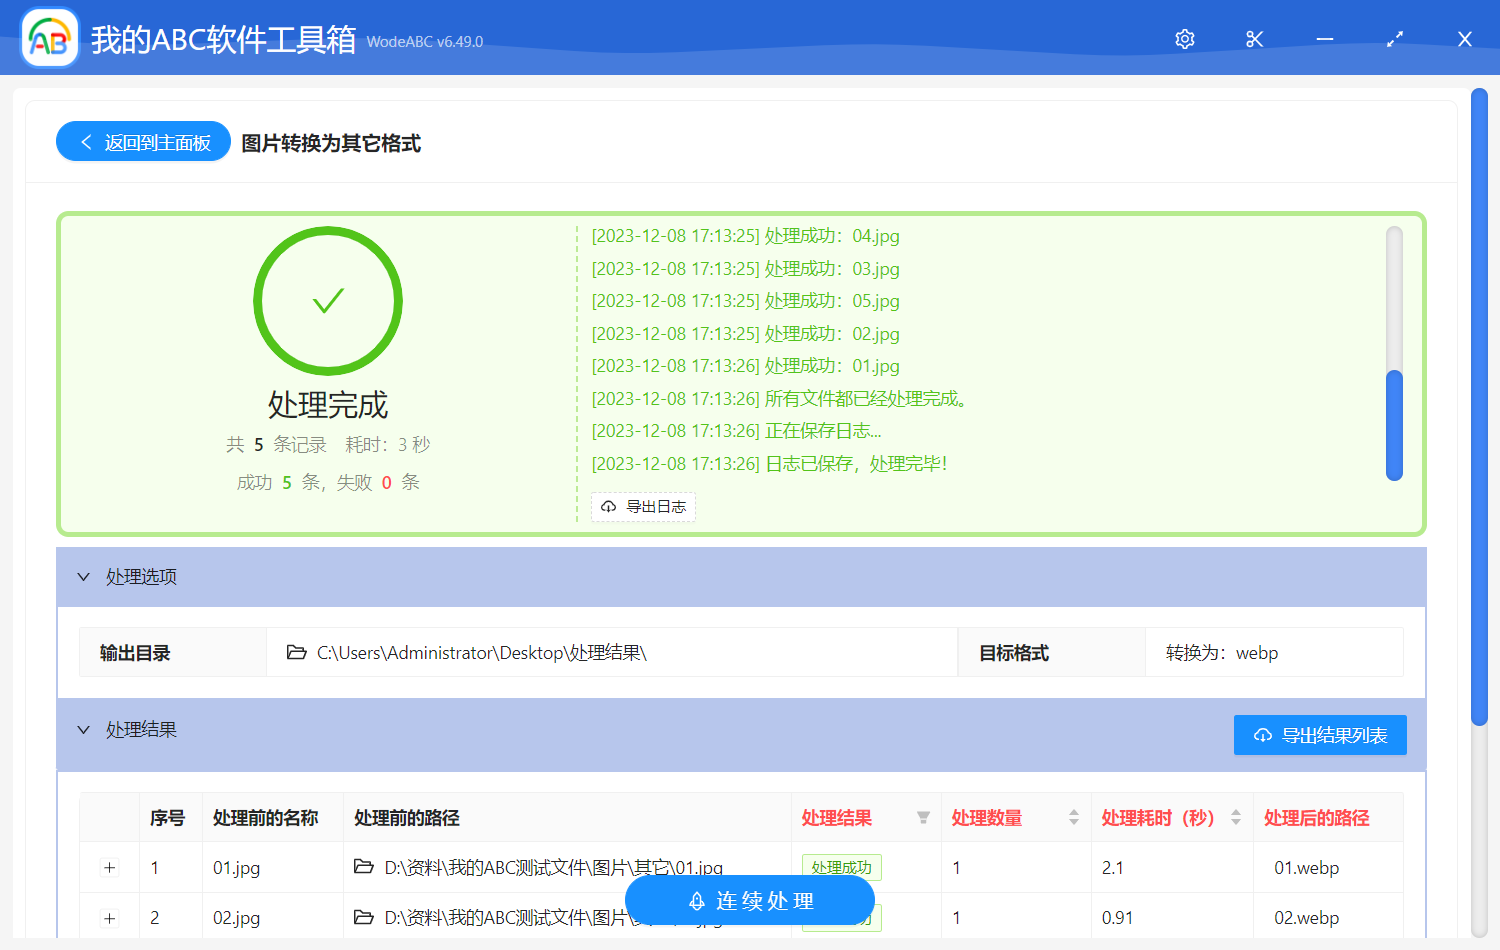
Task: Click the output directory folder icon
Action: (x=296, y=653)
